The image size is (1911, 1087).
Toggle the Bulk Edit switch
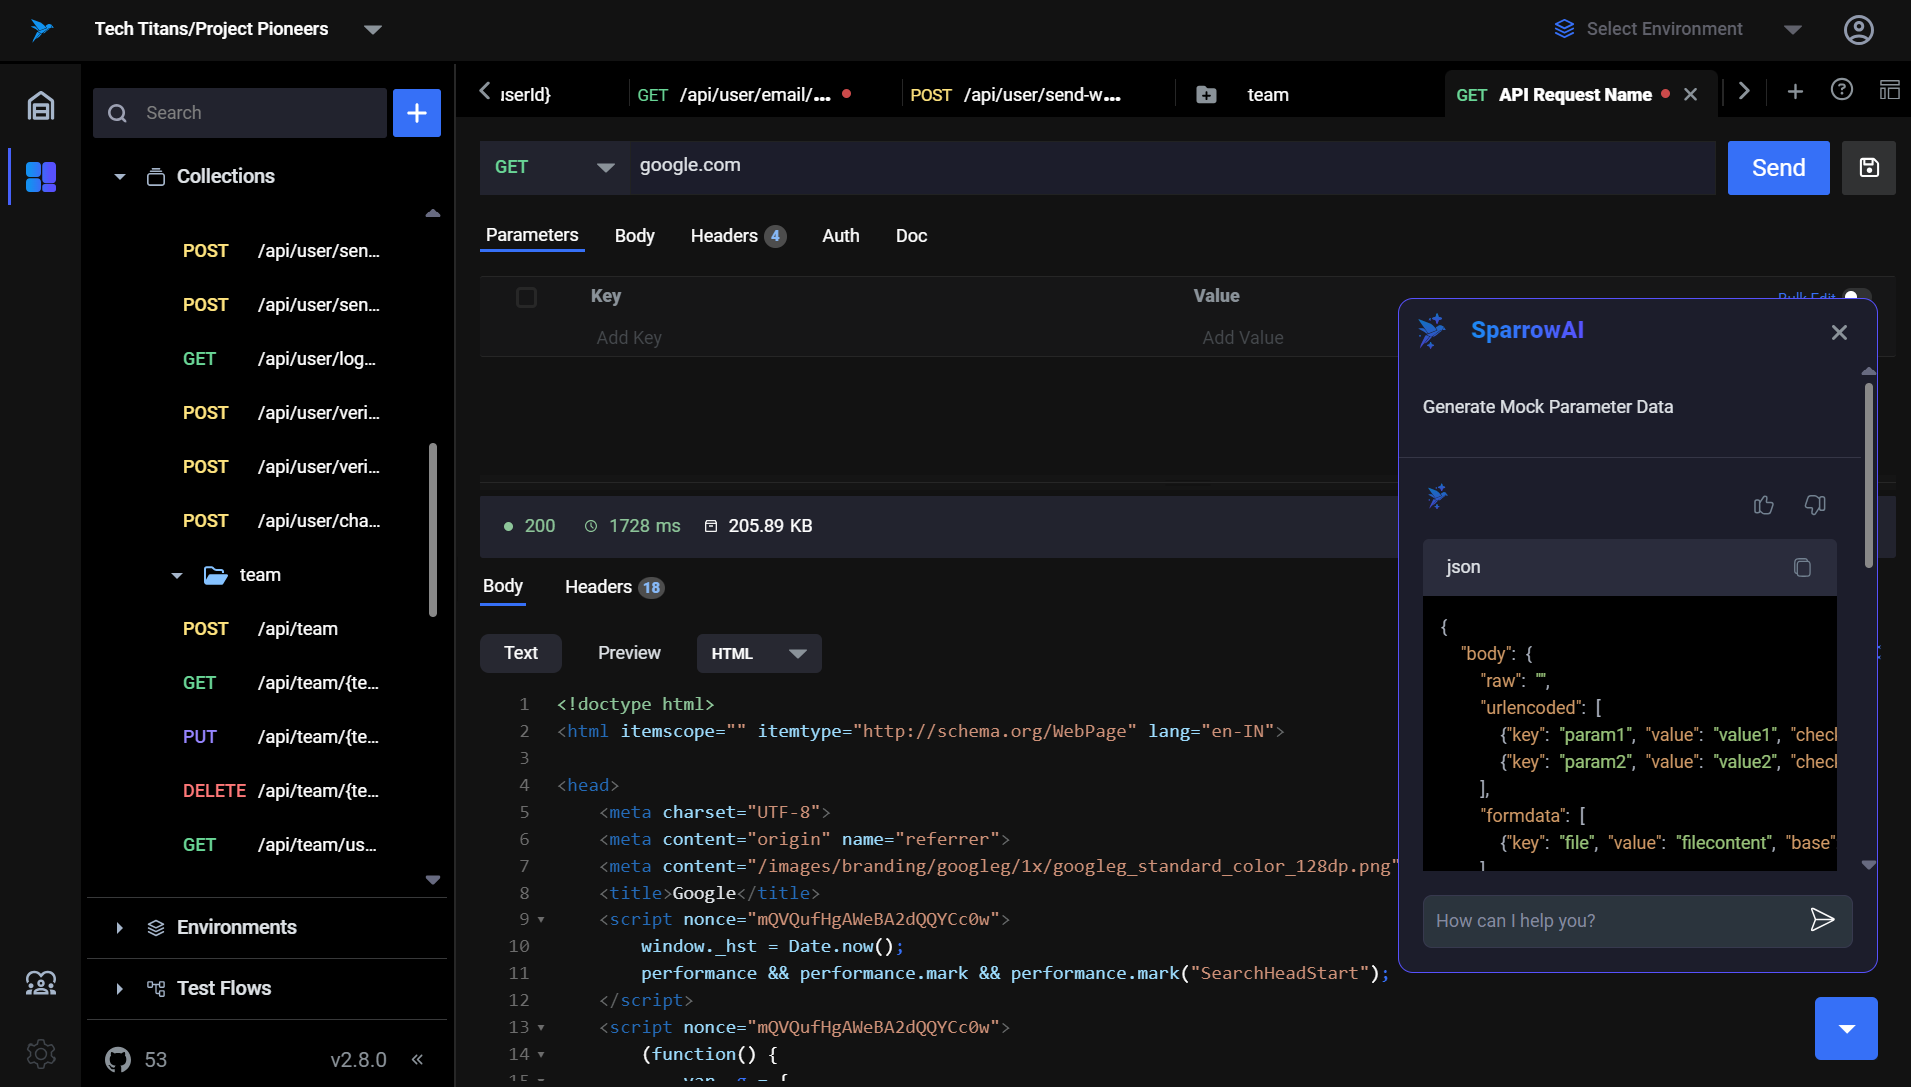pos(1857,297)
